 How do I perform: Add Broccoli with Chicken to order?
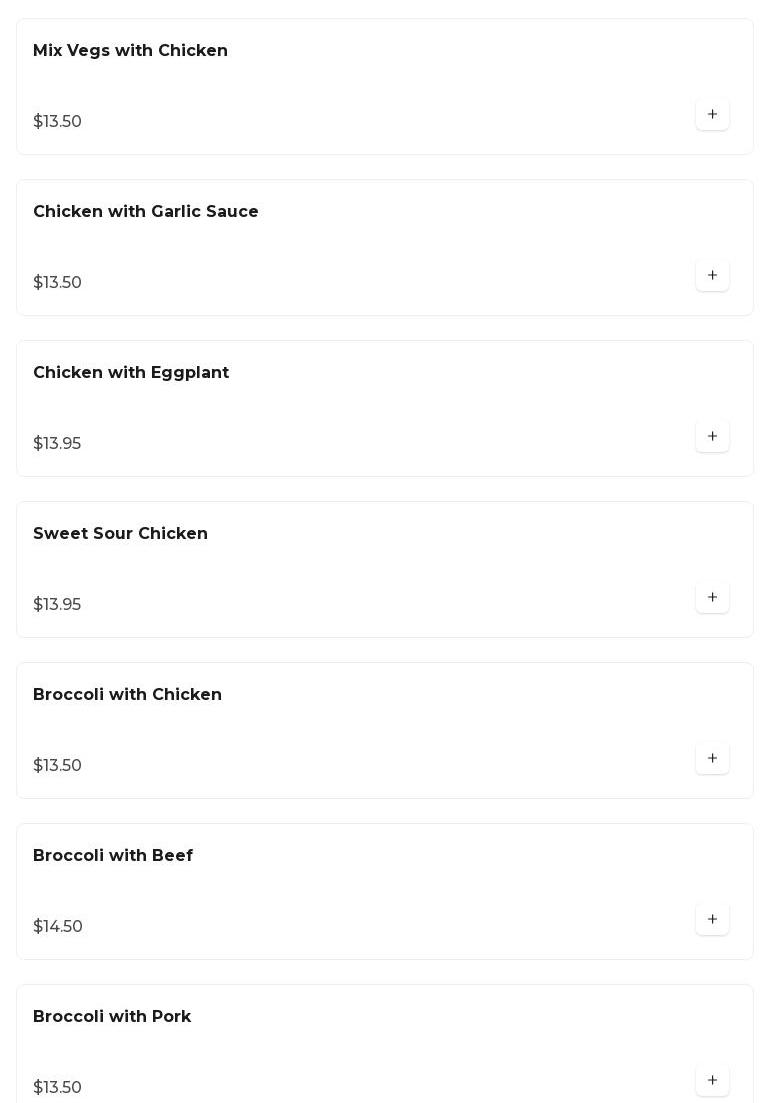click(x=712, y=759)
